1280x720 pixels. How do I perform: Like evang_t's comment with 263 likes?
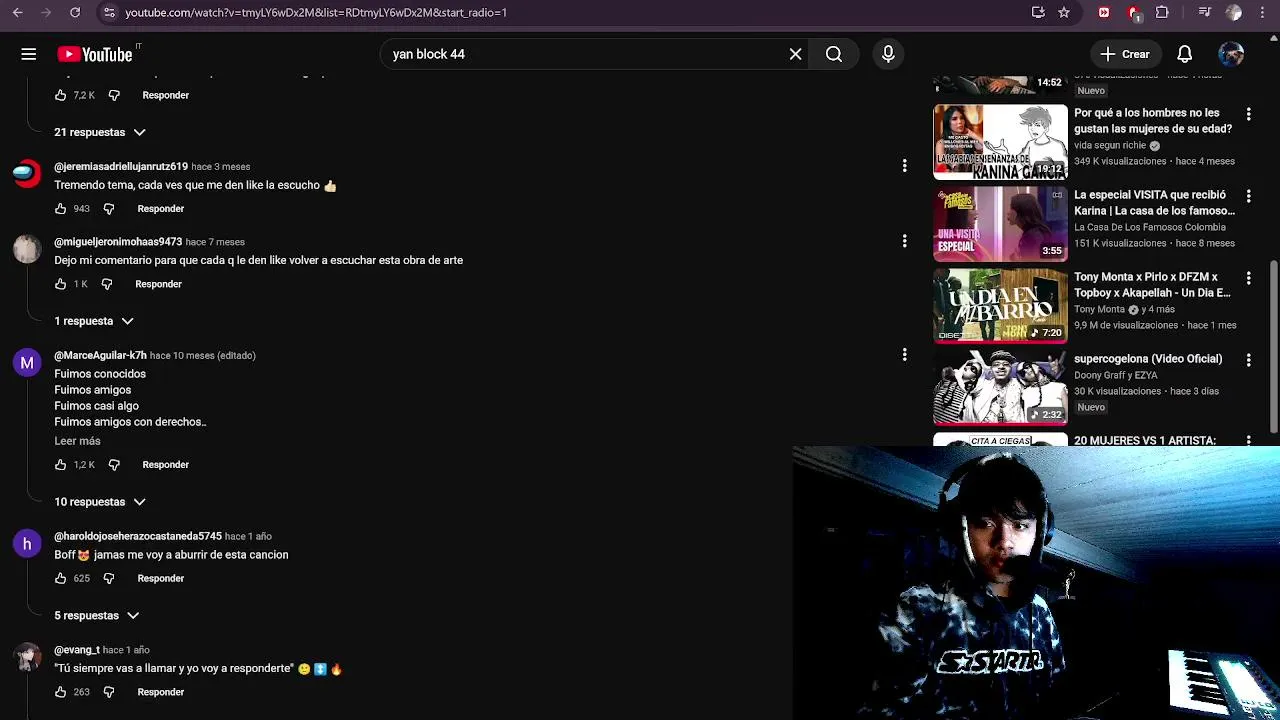(60, 692)
